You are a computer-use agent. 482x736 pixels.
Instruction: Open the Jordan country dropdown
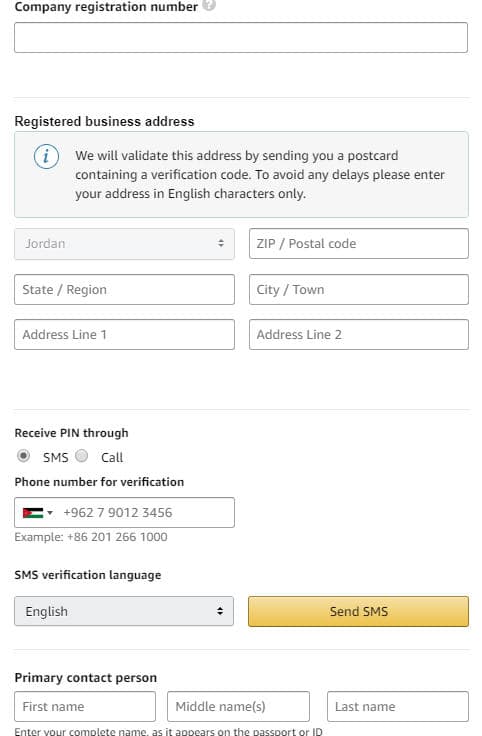tap(124, 244)
